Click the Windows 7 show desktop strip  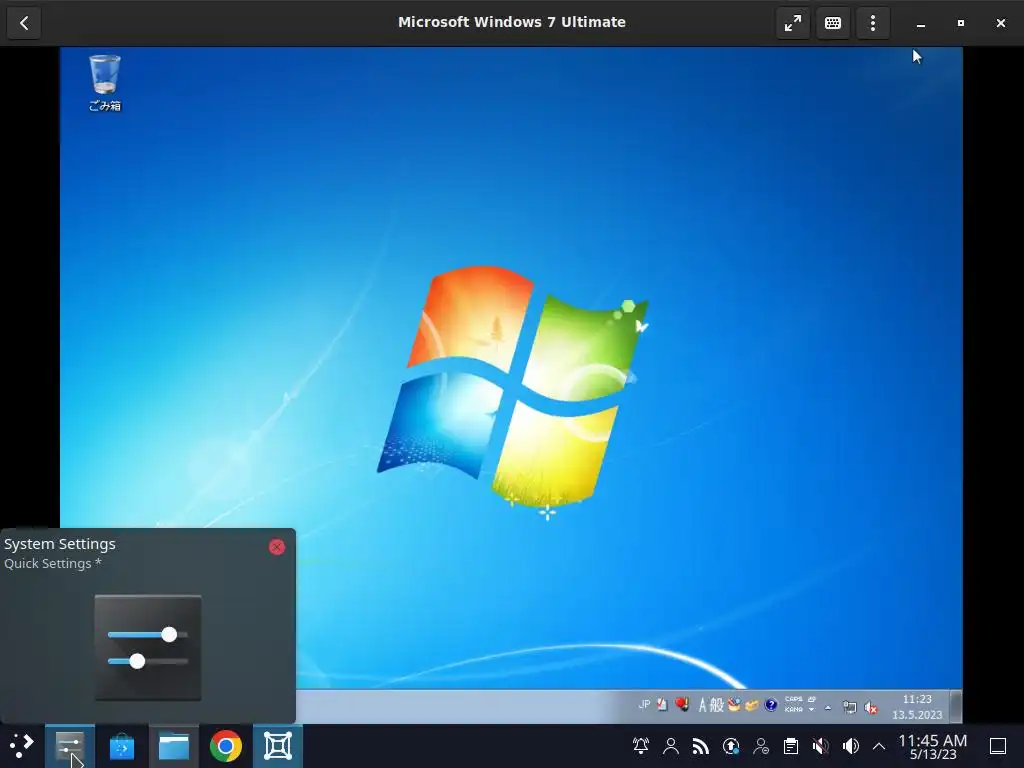point(956,707)
